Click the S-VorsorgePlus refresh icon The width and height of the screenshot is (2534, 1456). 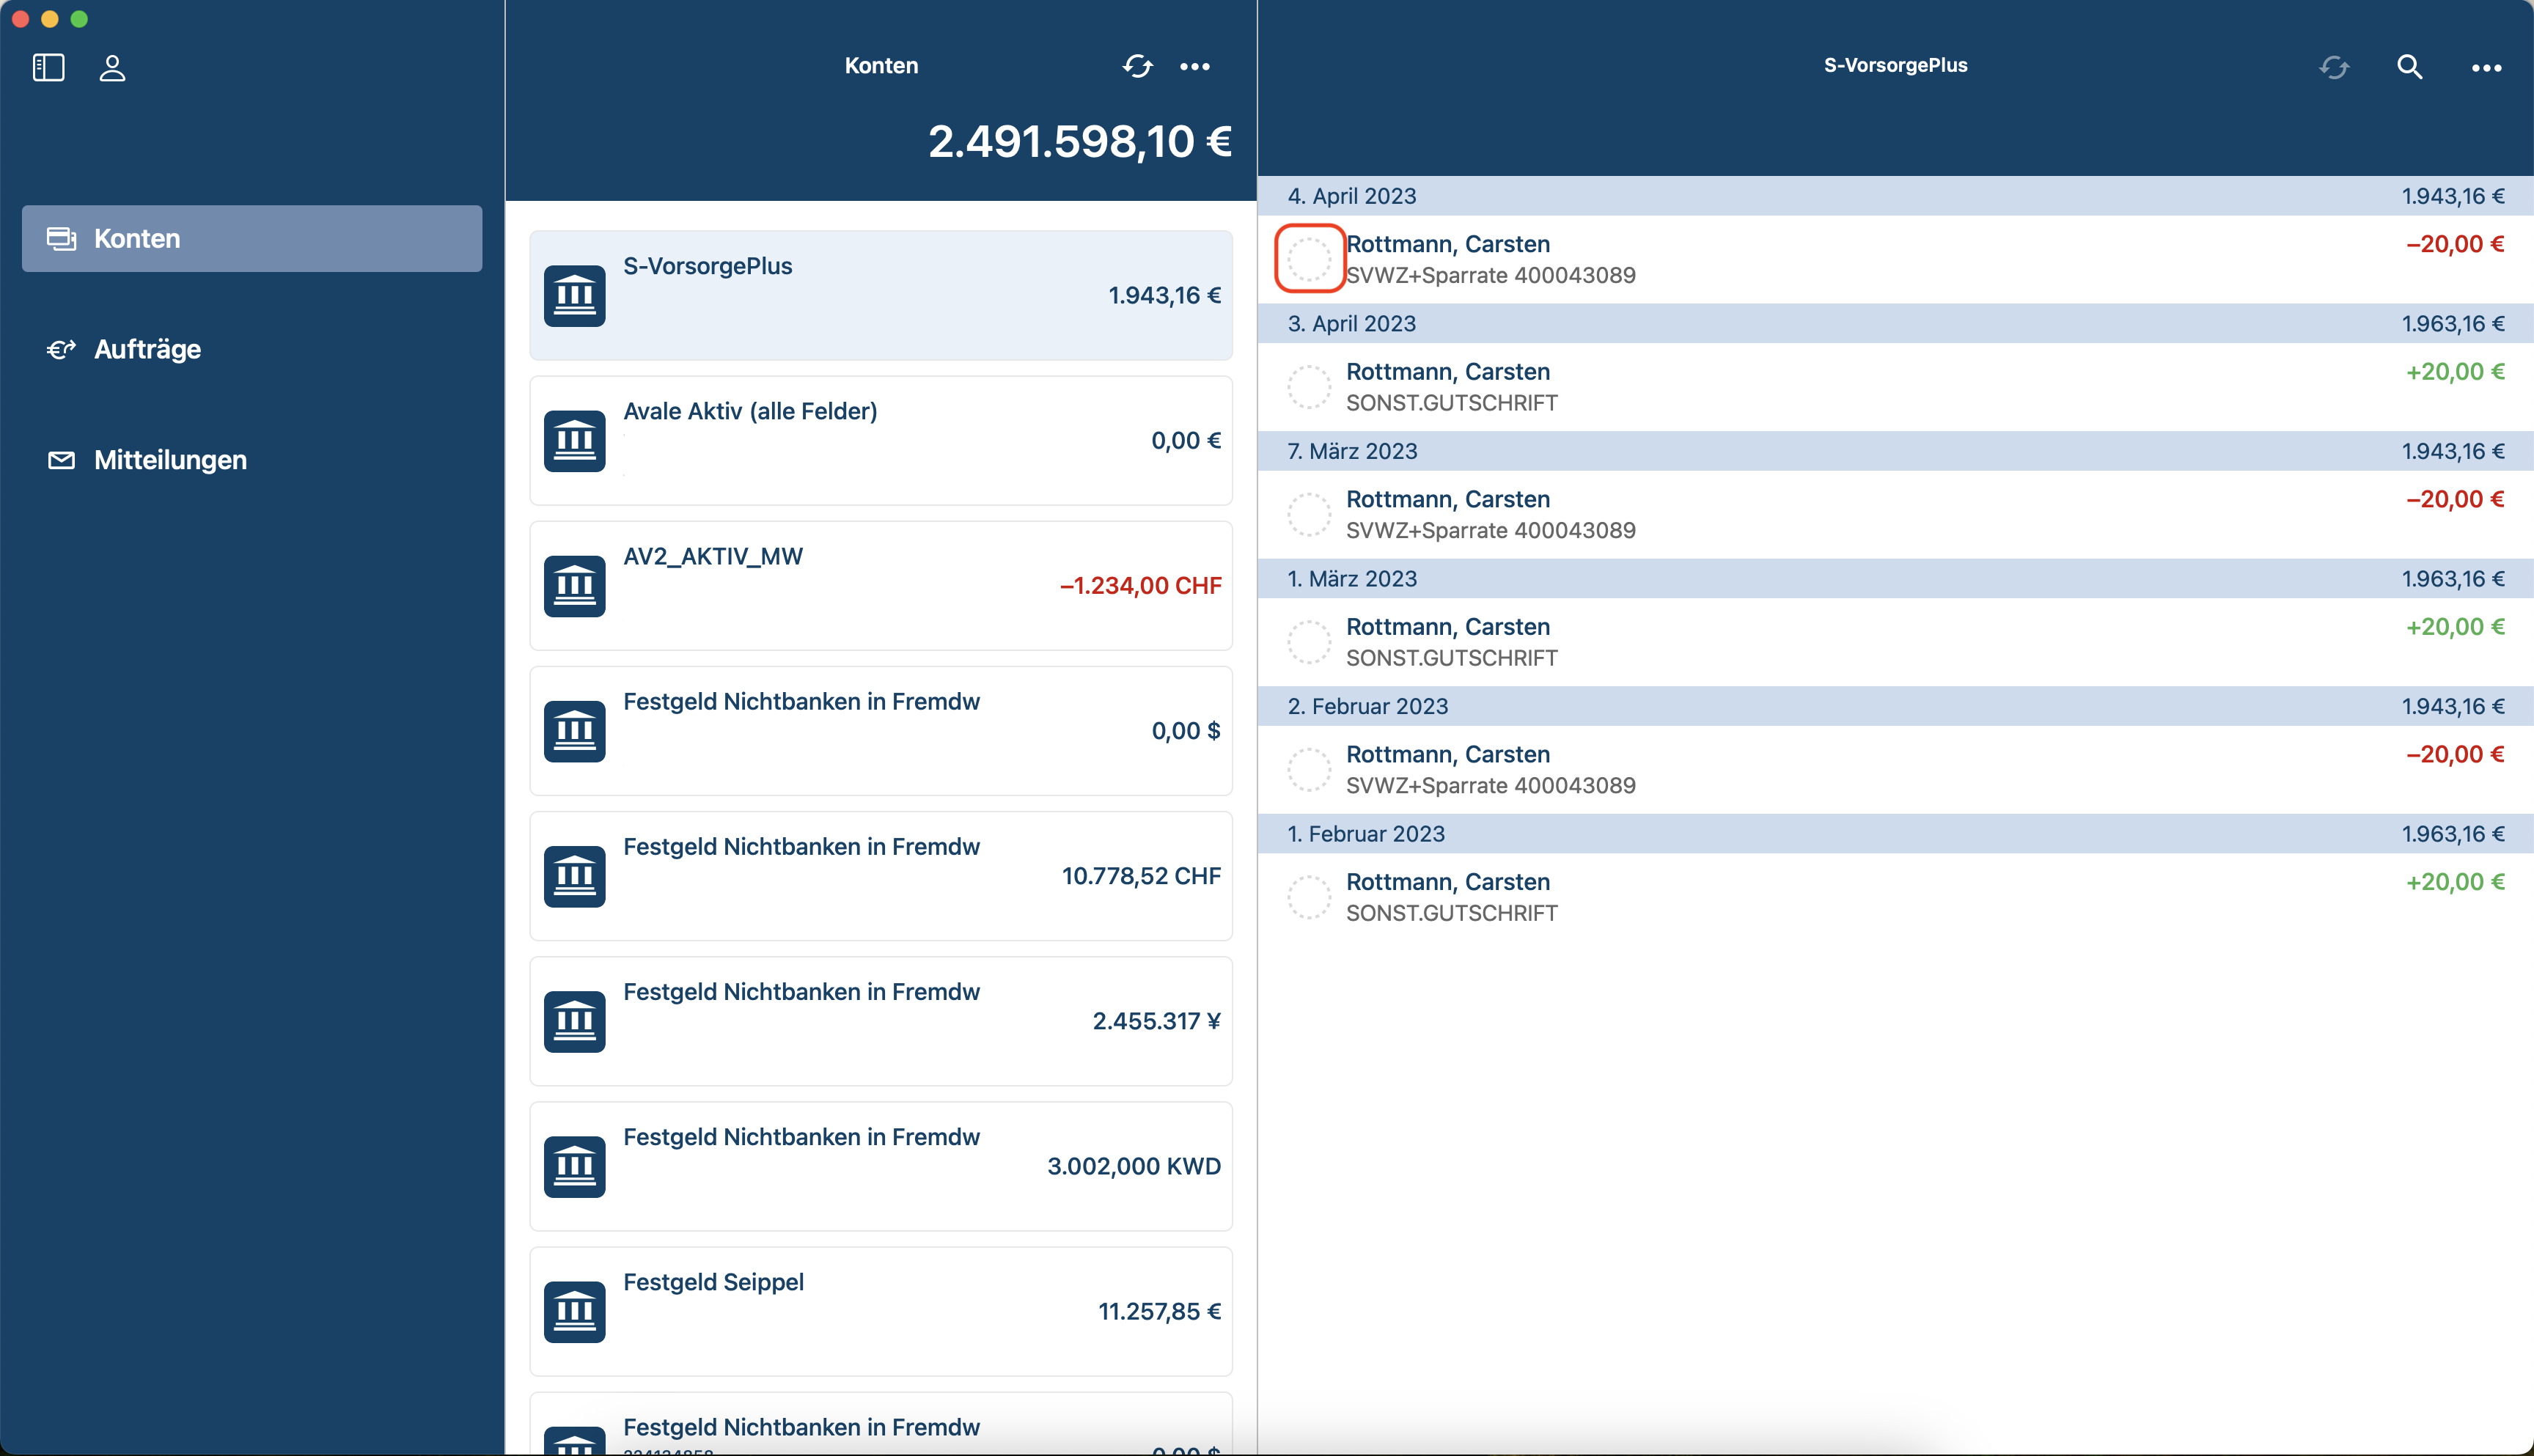pyautogui.click(x=2334, y=67)
